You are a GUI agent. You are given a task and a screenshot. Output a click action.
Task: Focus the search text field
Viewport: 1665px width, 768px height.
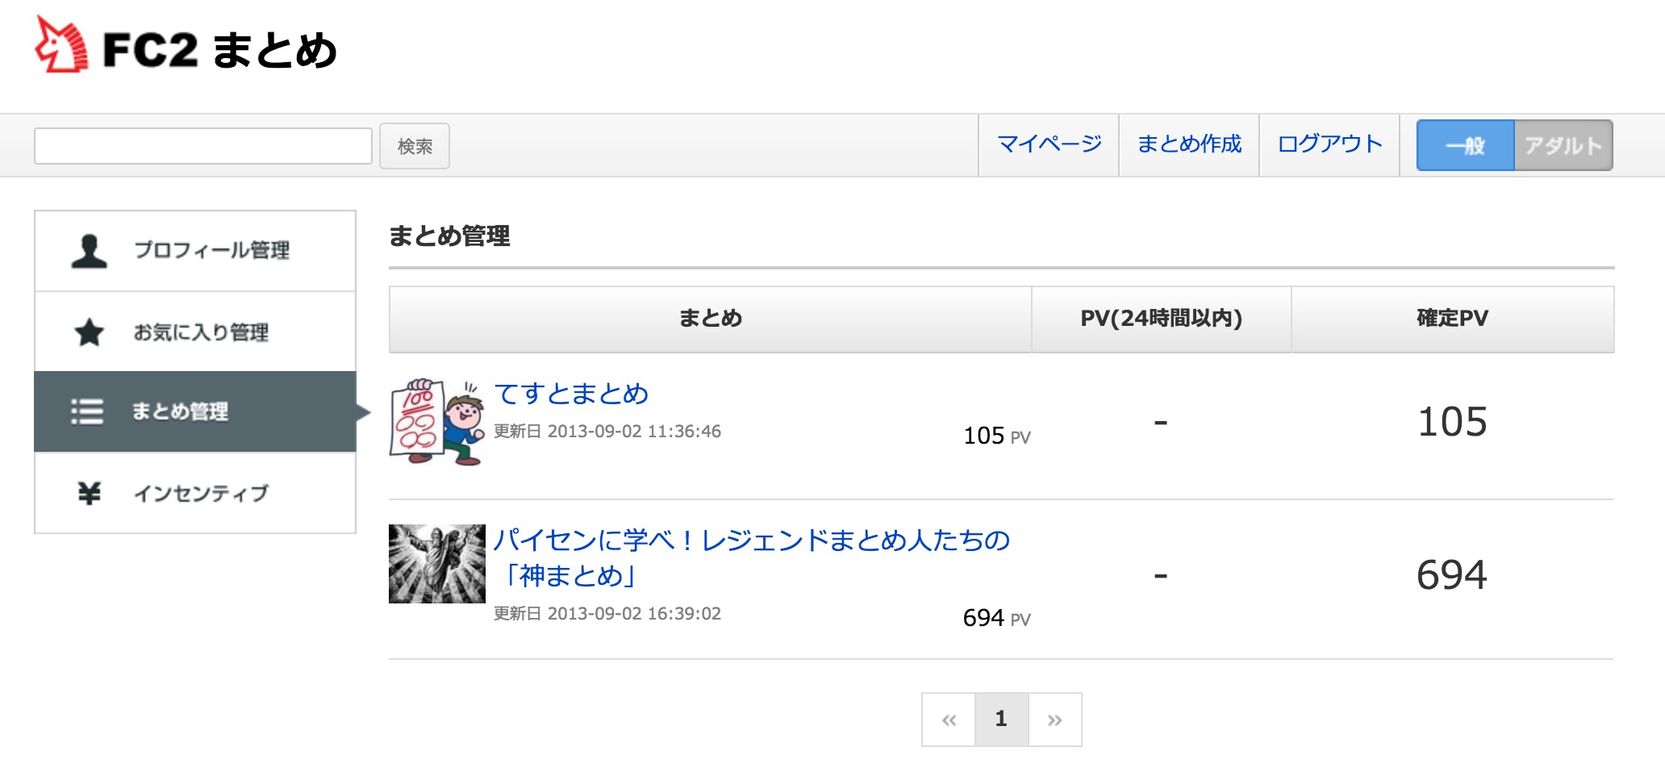203,146
